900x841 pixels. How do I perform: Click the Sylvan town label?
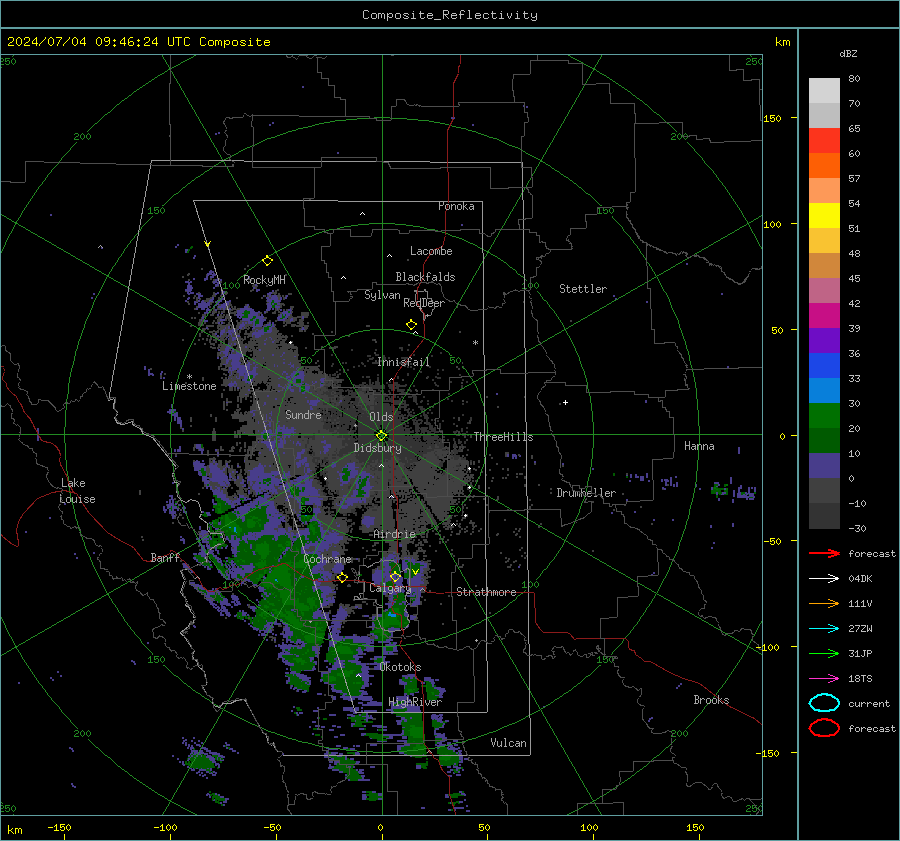tap(382, 295)
